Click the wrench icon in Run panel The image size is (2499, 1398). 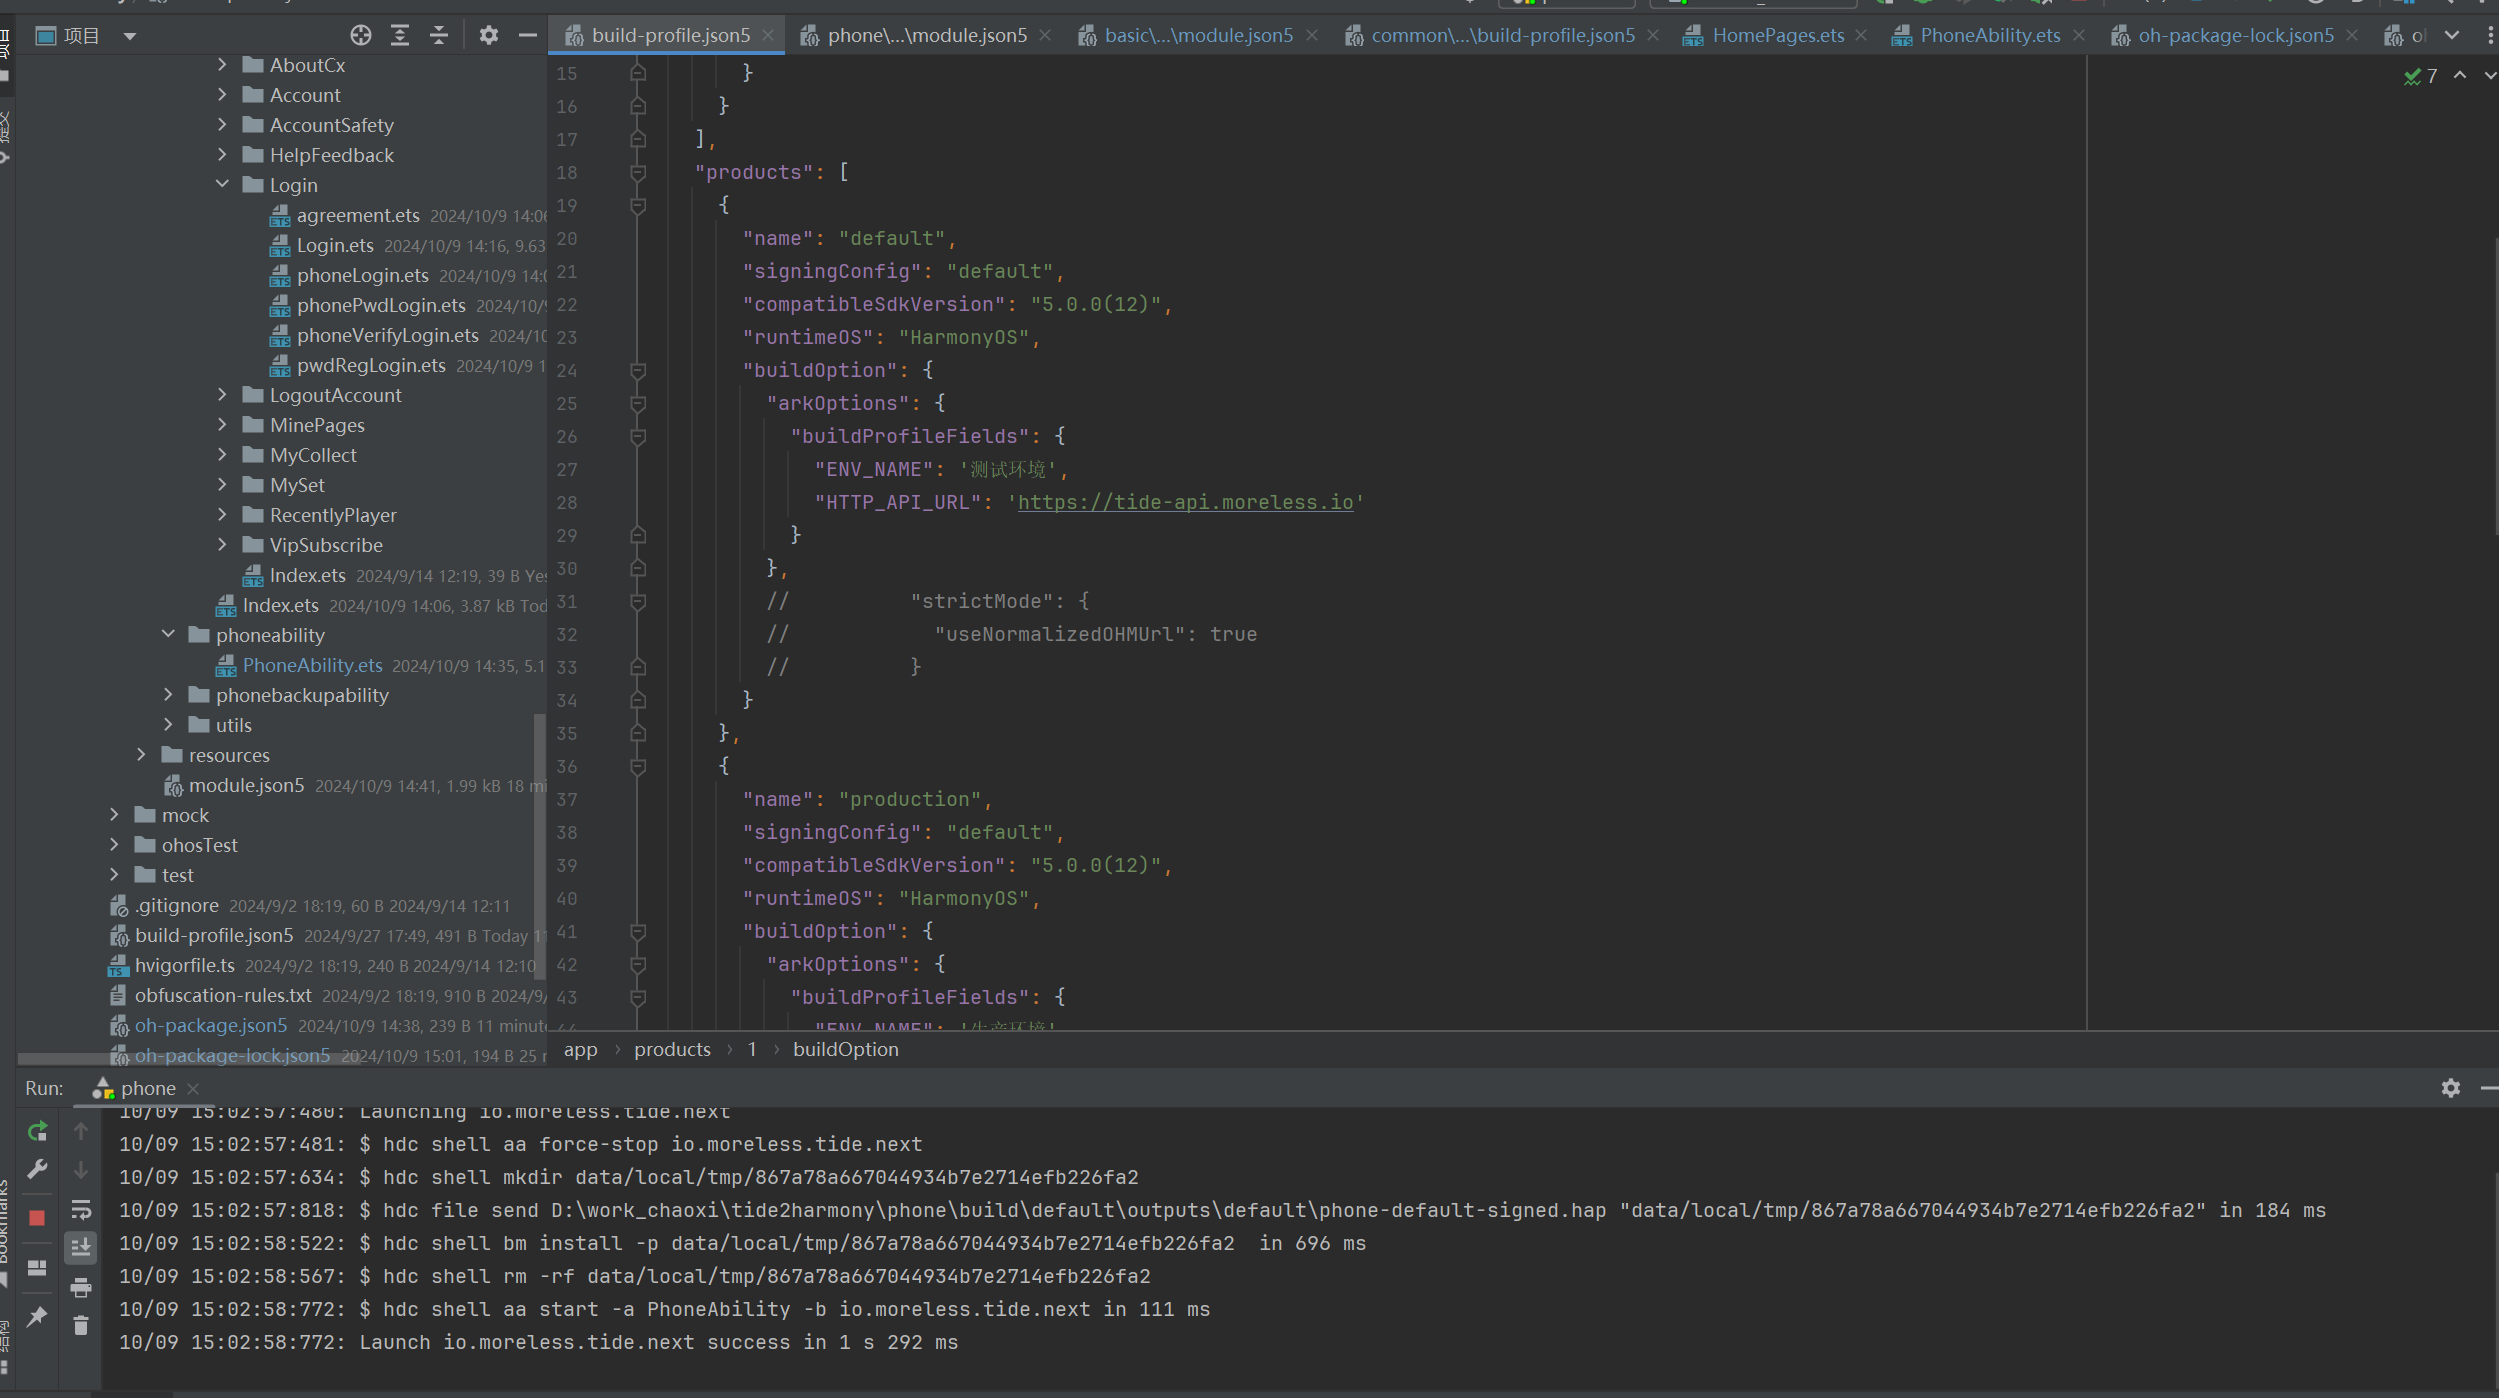coord(37,1169)
